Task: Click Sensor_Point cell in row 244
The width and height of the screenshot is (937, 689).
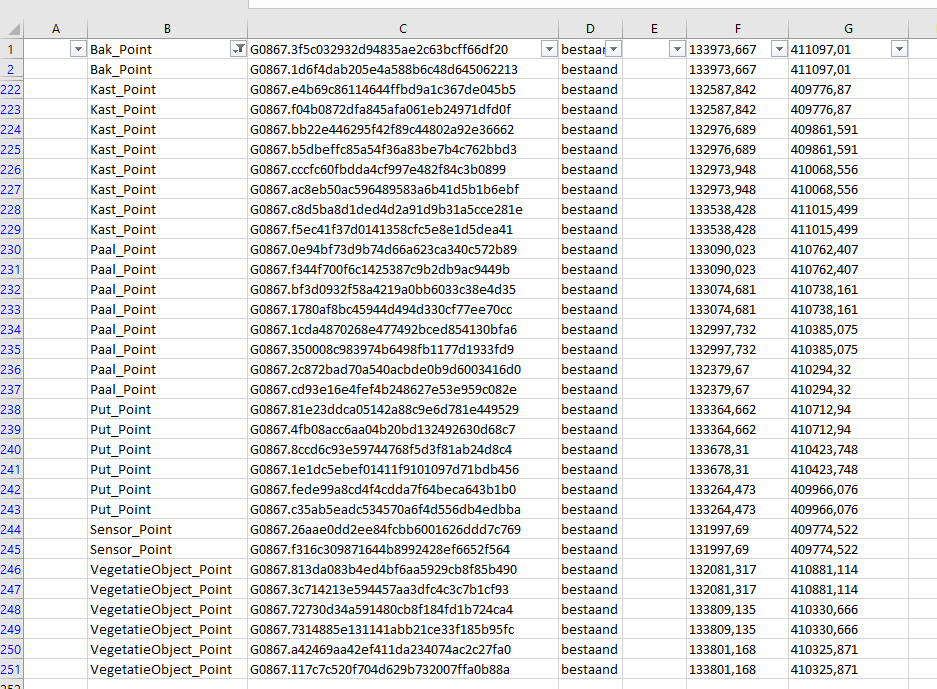Action: click(167, 529)
